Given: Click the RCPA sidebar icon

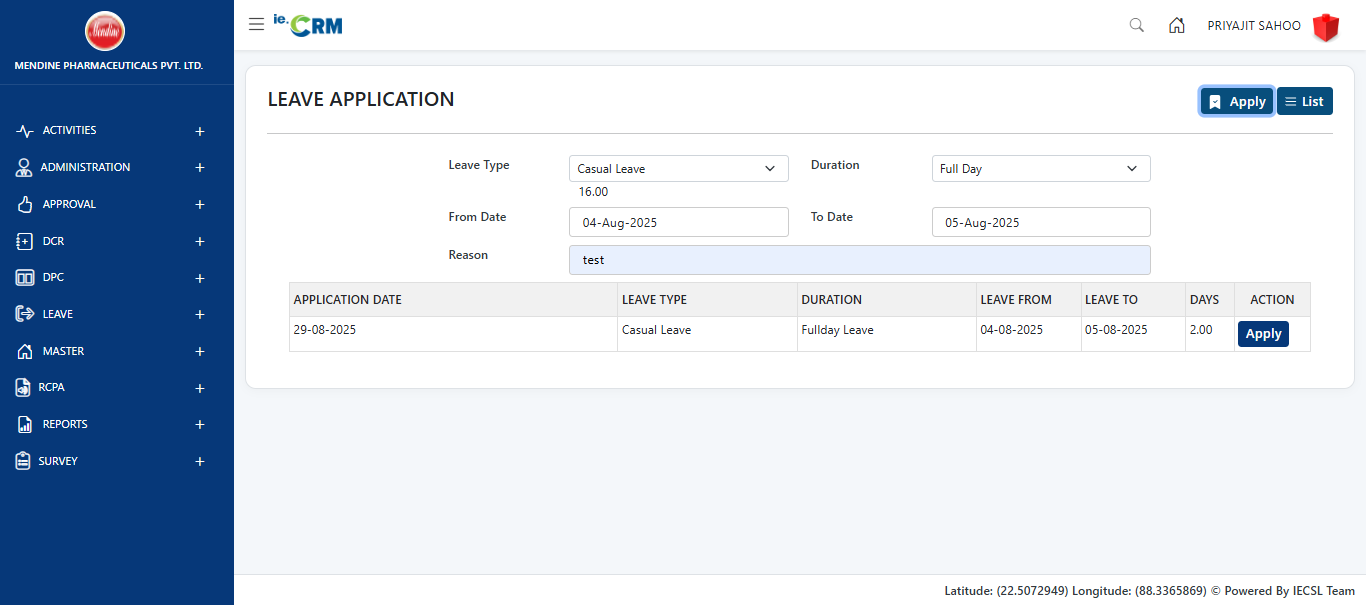Looking at the screenshot, I should coord(24,387).
